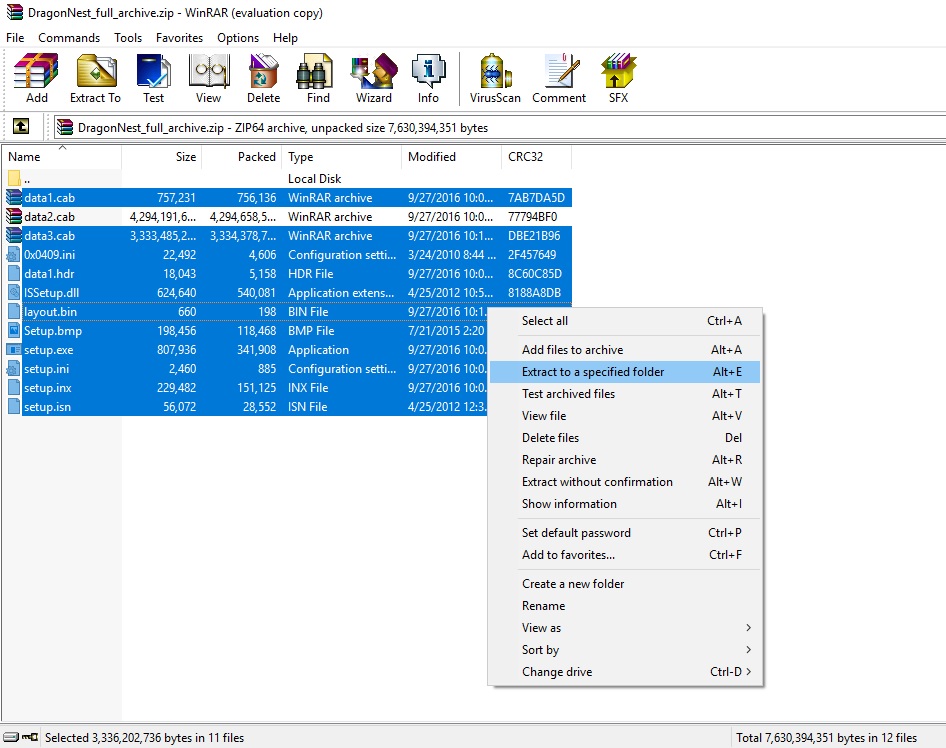The image size is (946, 748).
Task: Open the Extract To tool
Action: pyautogui.click(x=95, y=78)
